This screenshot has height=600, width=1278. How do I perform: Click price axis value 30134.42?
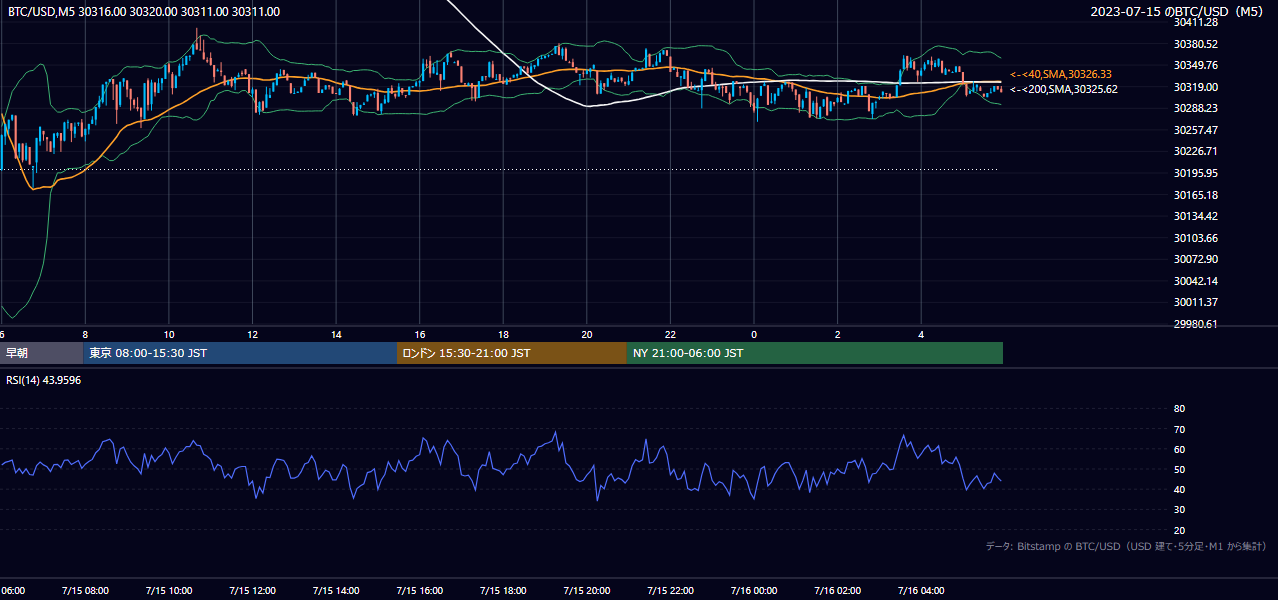click(x=1195, y=216)
